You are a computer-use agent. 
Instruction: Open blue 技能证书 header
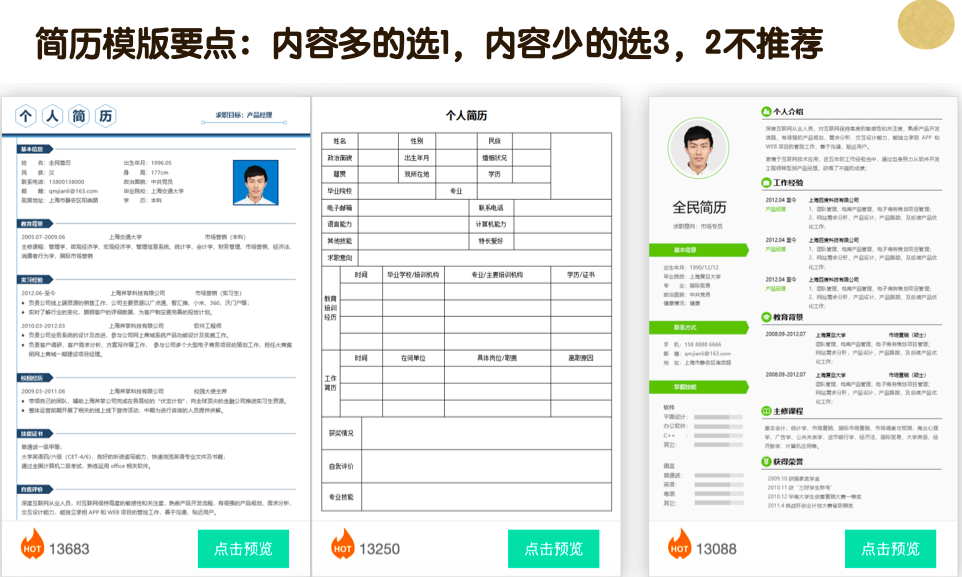tap(34, 433)
